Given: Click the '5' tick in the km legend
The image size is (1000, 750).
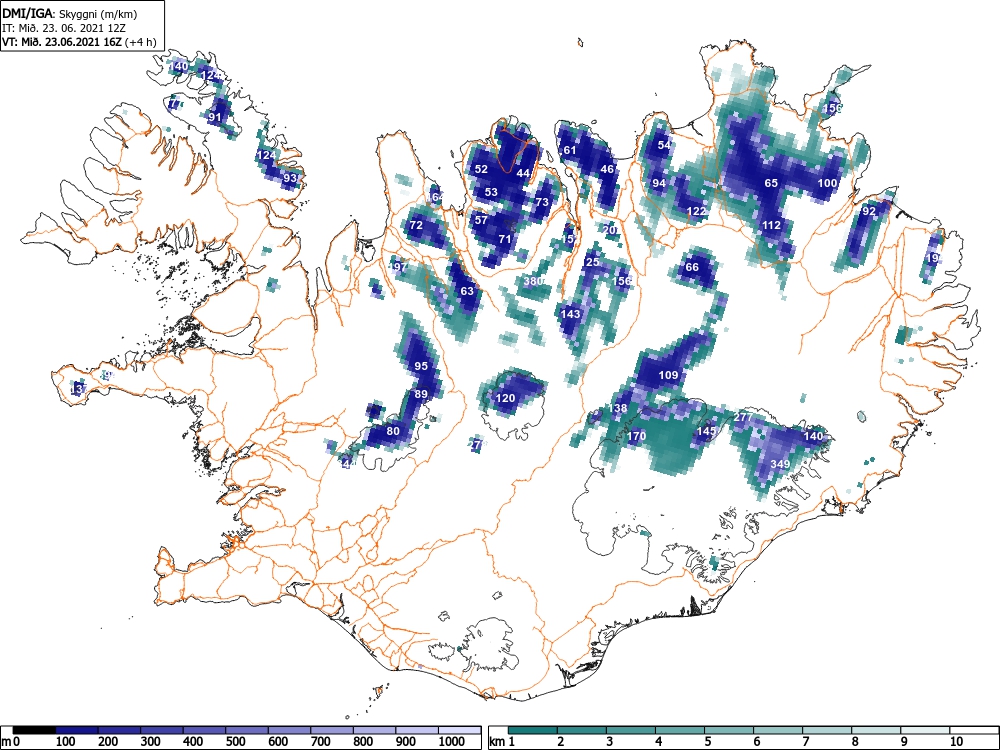Looking at the screenshot, I should point(707,741).
